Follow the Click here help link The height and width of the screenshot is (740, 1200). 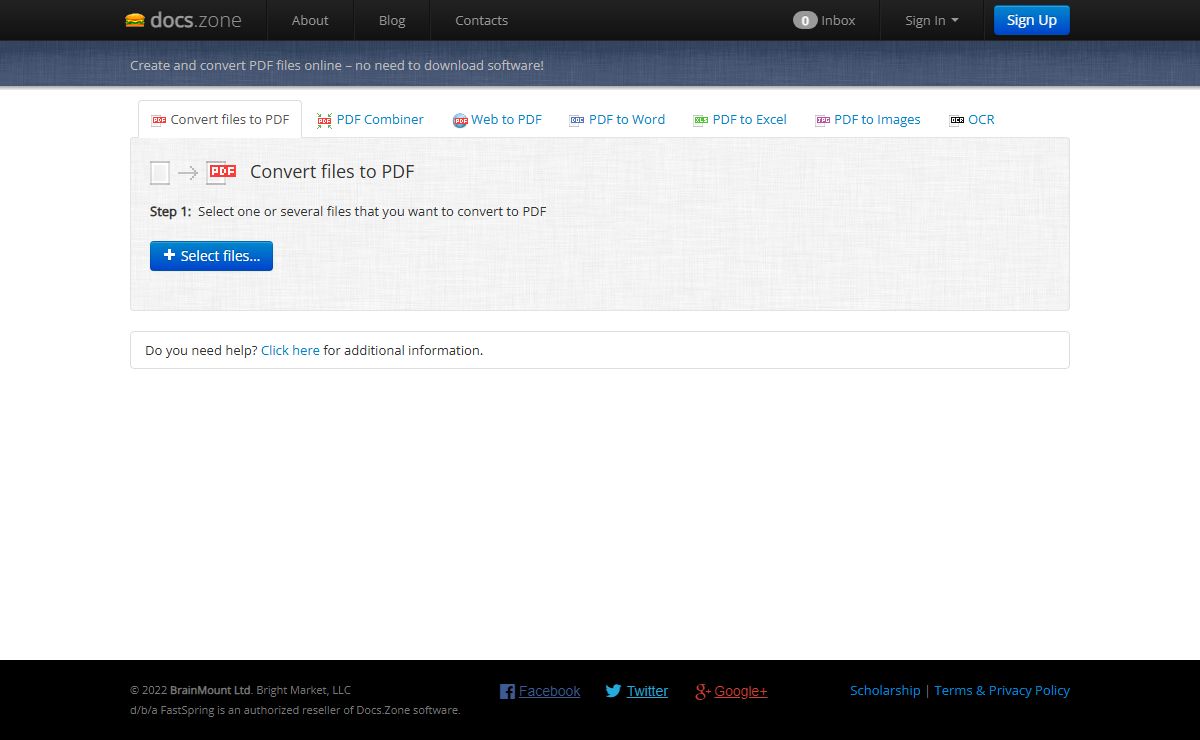coord(290,350)
